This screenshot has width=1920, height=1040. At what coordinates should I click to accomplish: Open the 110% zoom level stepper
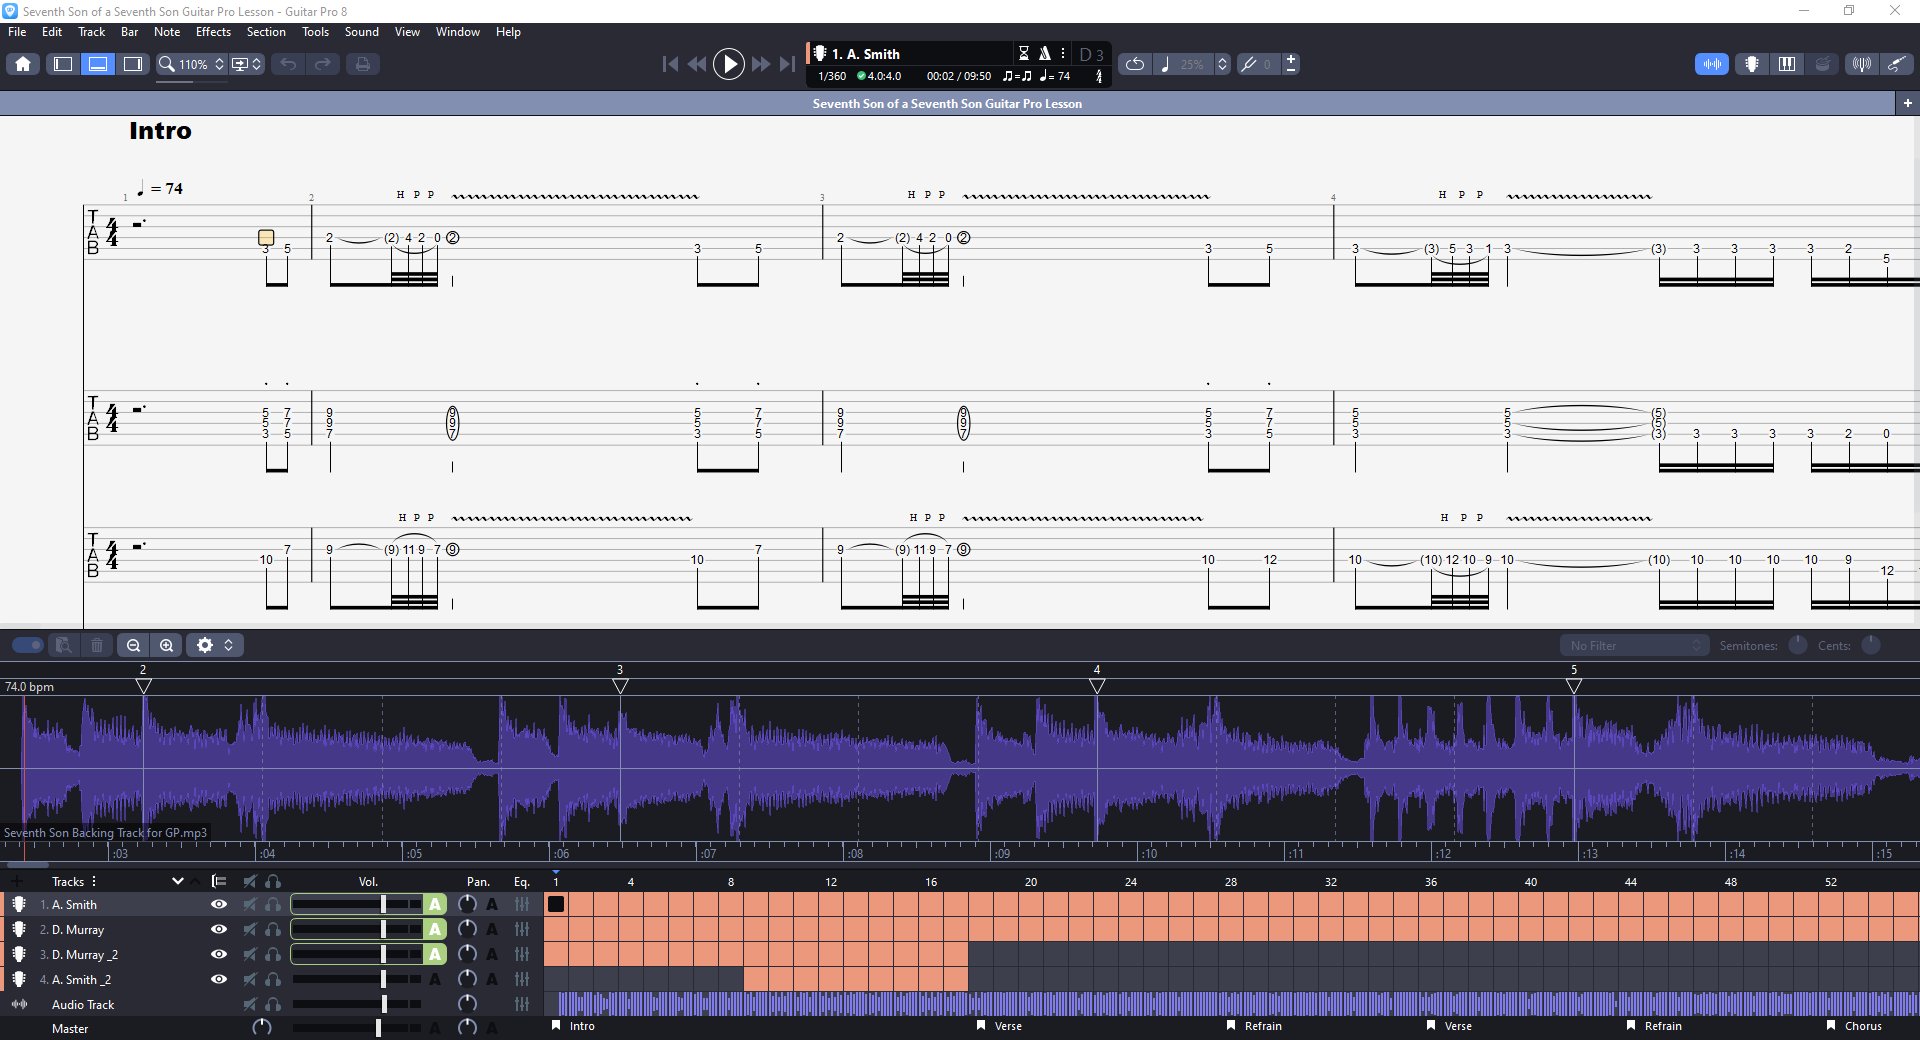pos(219,64)
